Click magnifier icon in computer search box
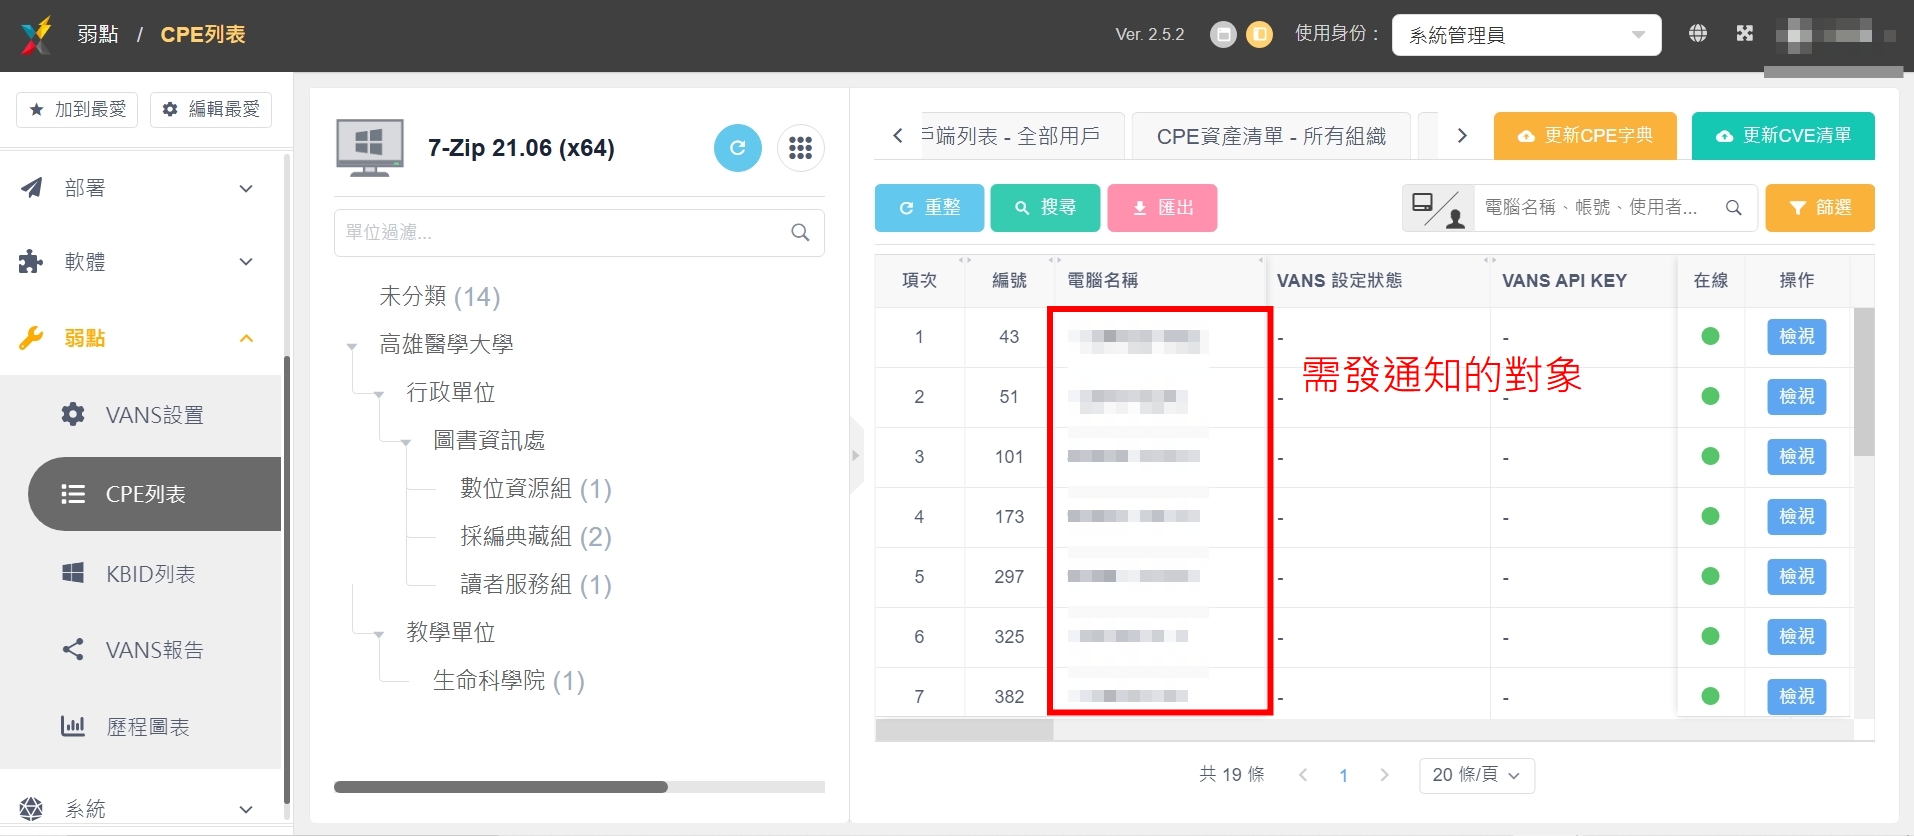Viewport: 1914px width, 836px height. (x=1733, y=208)
